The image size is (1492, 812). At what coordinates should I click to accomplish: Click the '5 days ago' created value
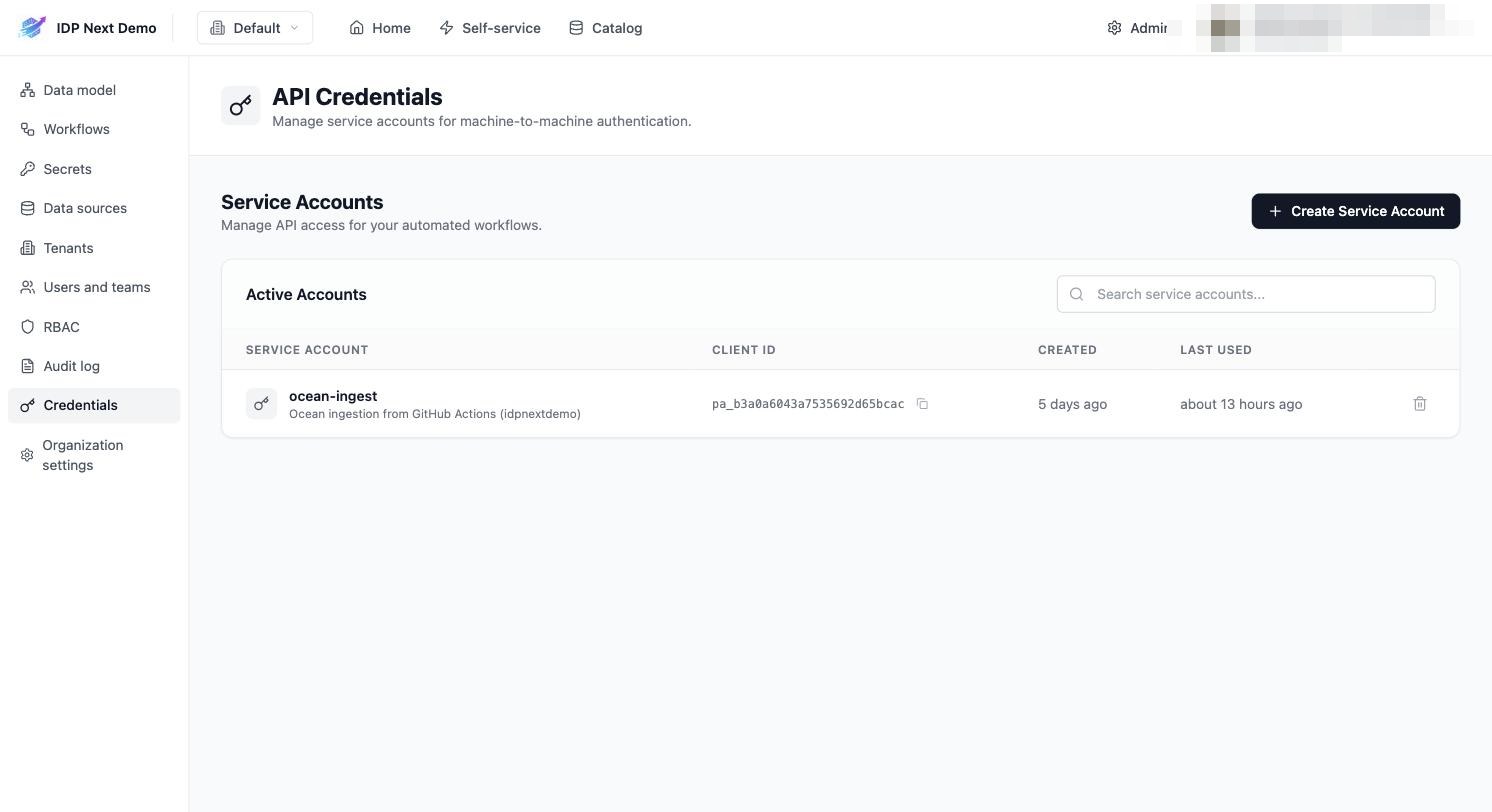tap(1072, 404)
